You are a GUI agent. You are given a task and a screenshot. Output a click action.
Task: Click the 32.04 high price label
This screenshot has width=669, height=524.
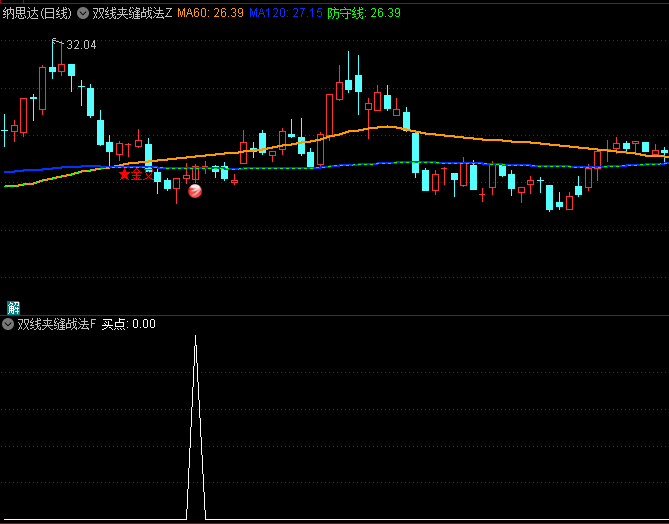[x=81, y=45]
